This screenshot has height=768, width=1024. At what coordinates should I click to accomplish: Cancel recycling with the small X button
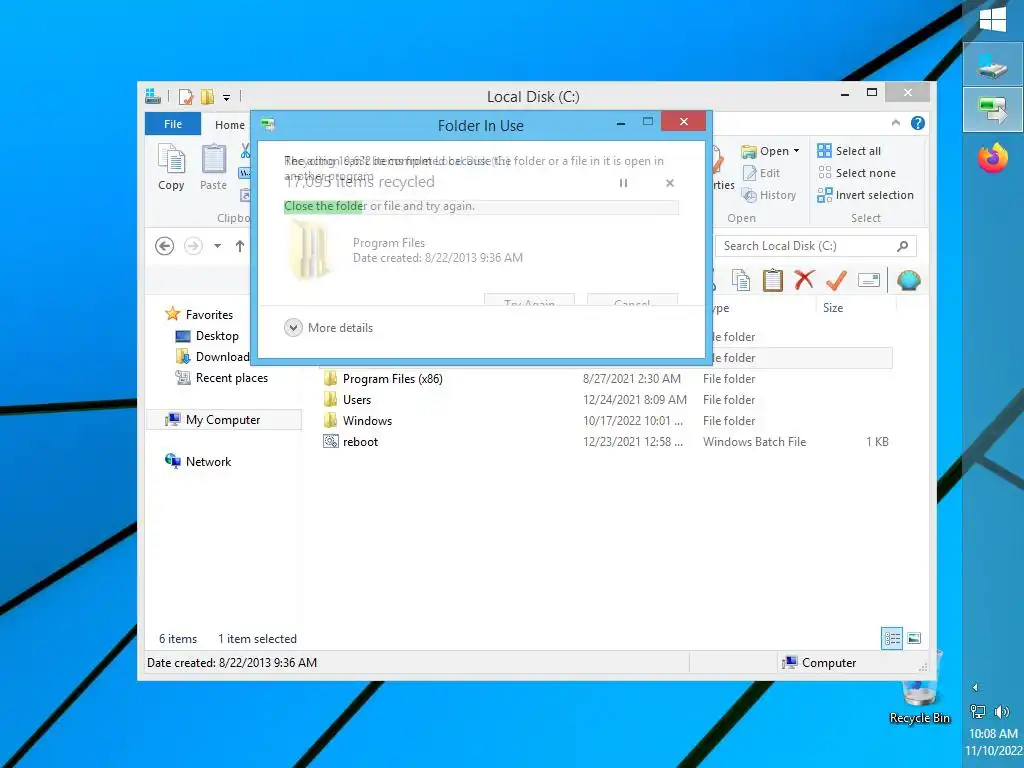(x=669, y=184)
